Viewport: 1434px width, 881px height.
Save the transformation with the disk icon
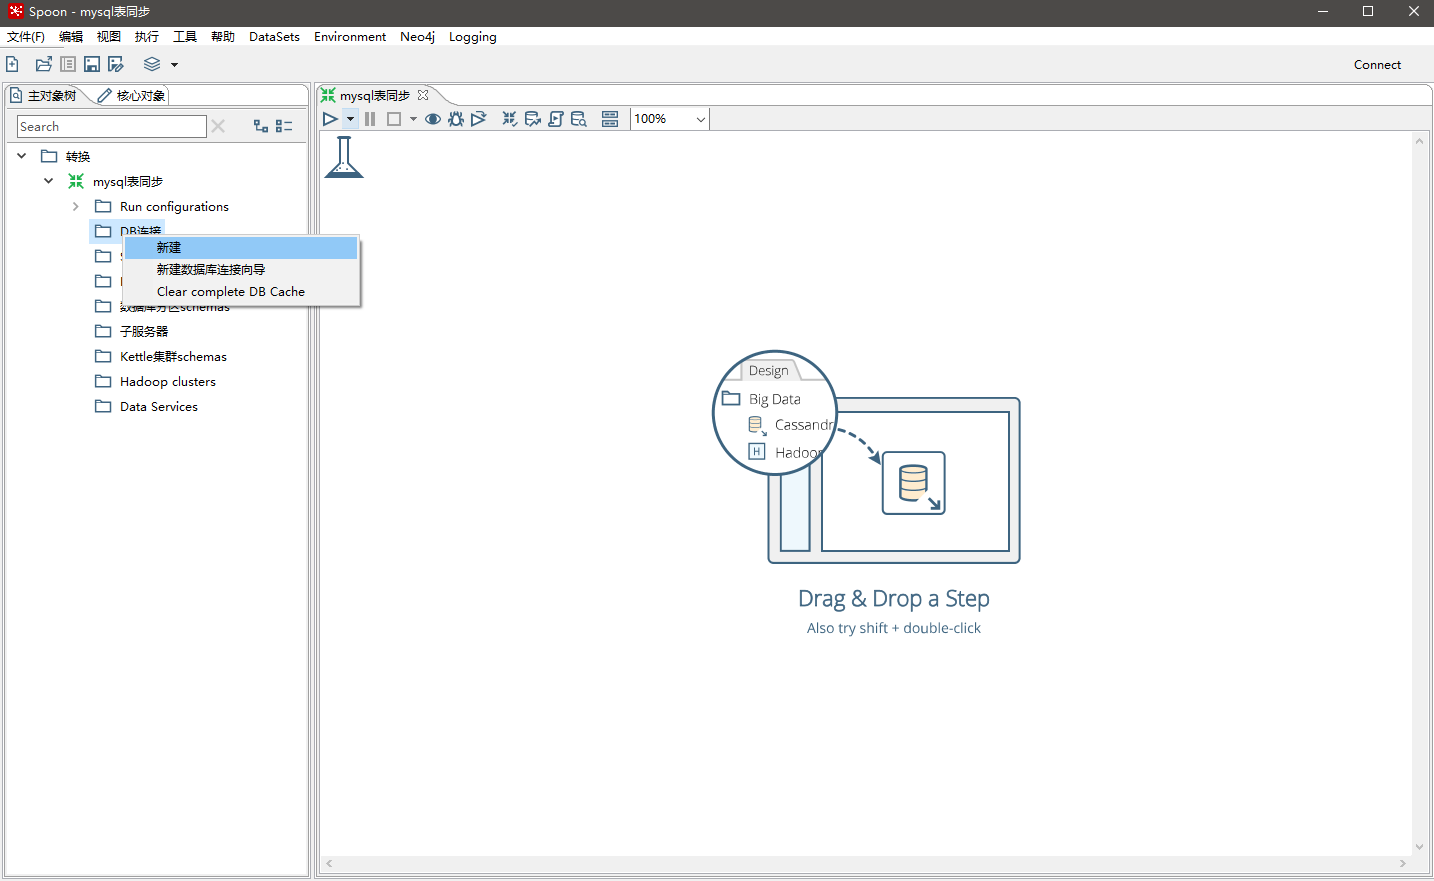pos(92,64)
